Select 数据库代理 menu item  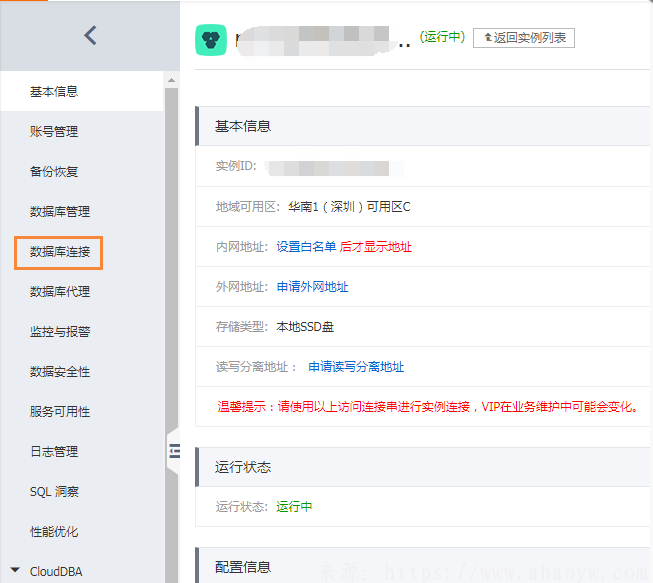(x=60, y=292)
